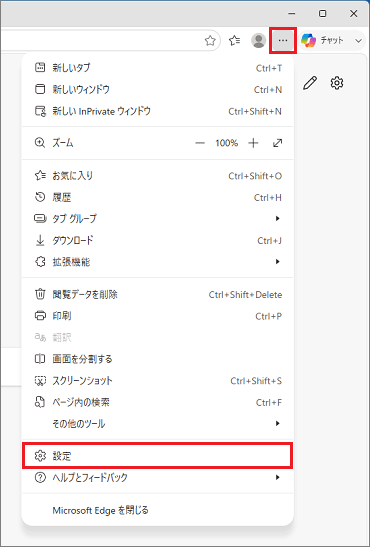Click the question mark help icon
The image size is (370, 547).
click(40, 477)
